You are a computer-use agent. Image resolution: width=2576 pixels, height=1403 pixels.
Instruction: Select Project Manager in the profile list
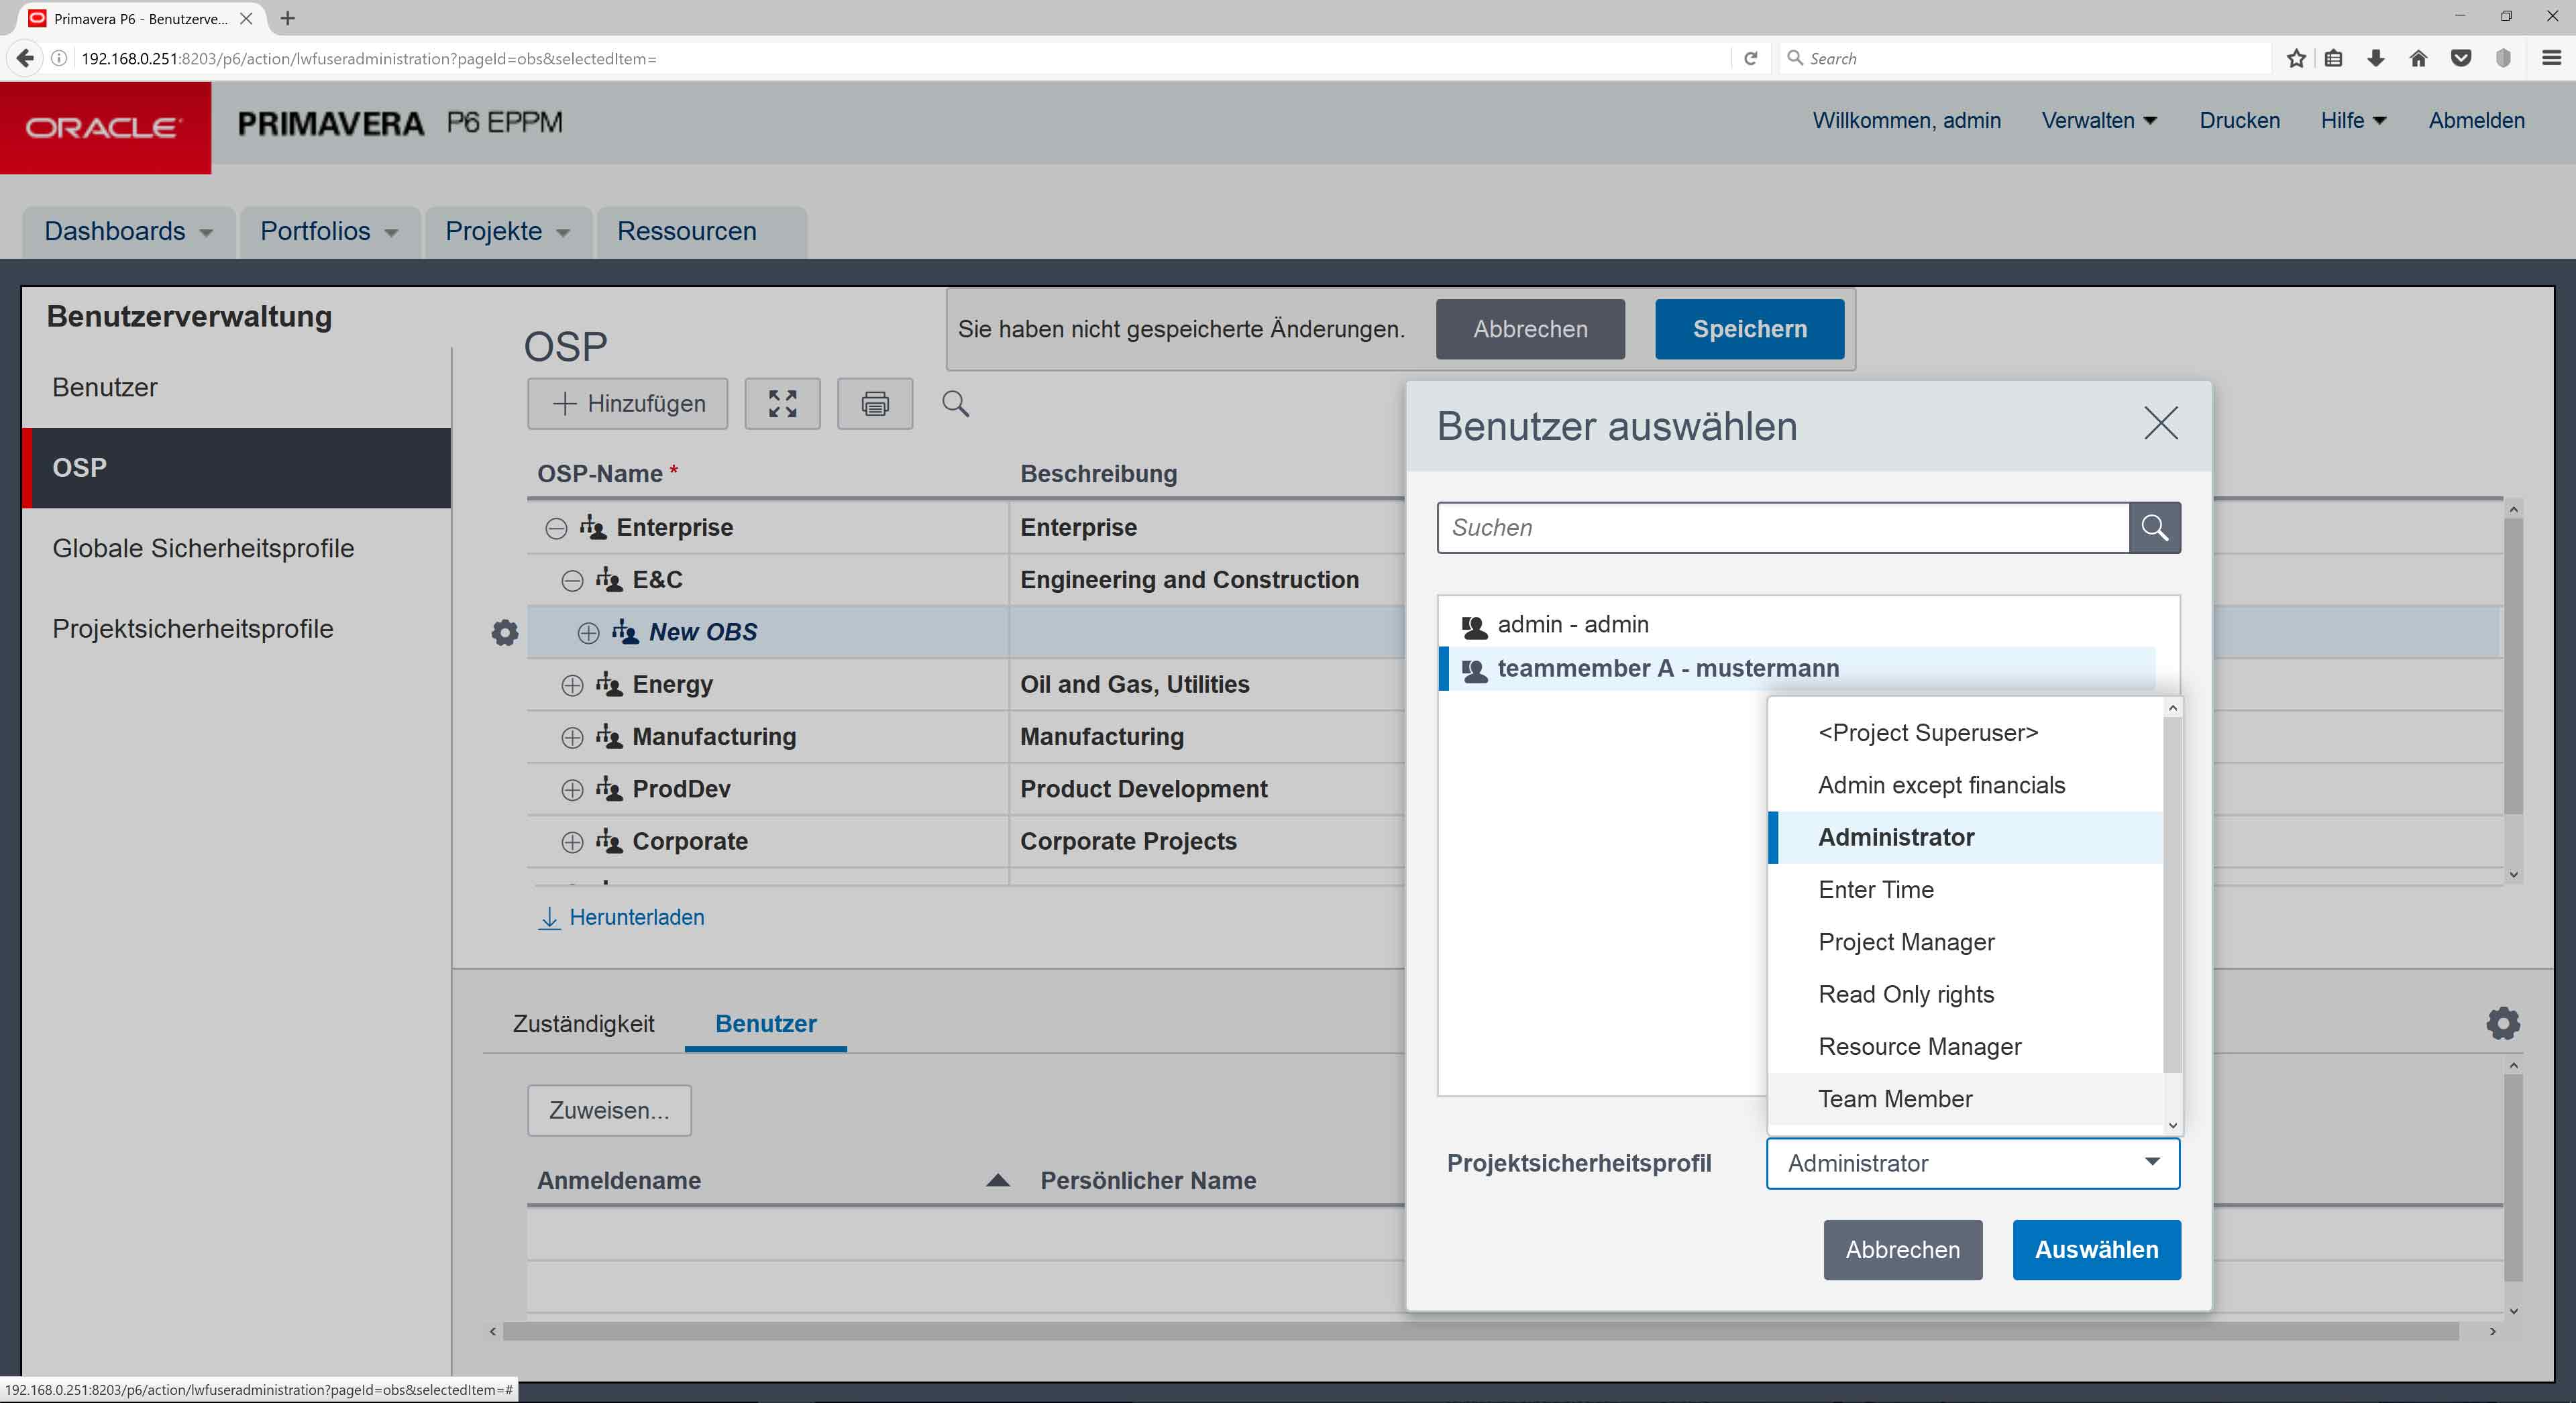[1906, 942]
